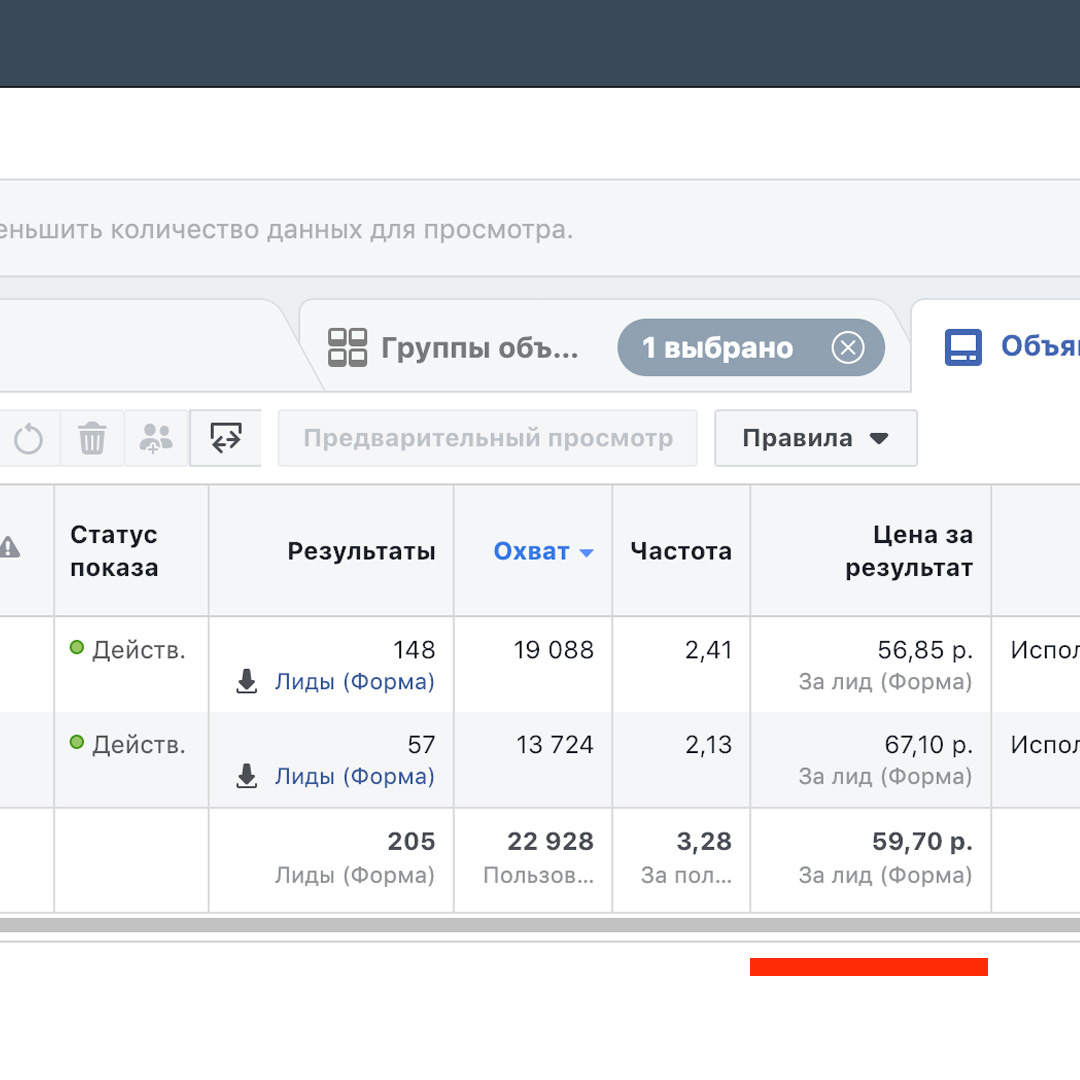1080x1080 pixels.
Task: Click the 13 724 reach value
Action: click(x=555, y=744)
